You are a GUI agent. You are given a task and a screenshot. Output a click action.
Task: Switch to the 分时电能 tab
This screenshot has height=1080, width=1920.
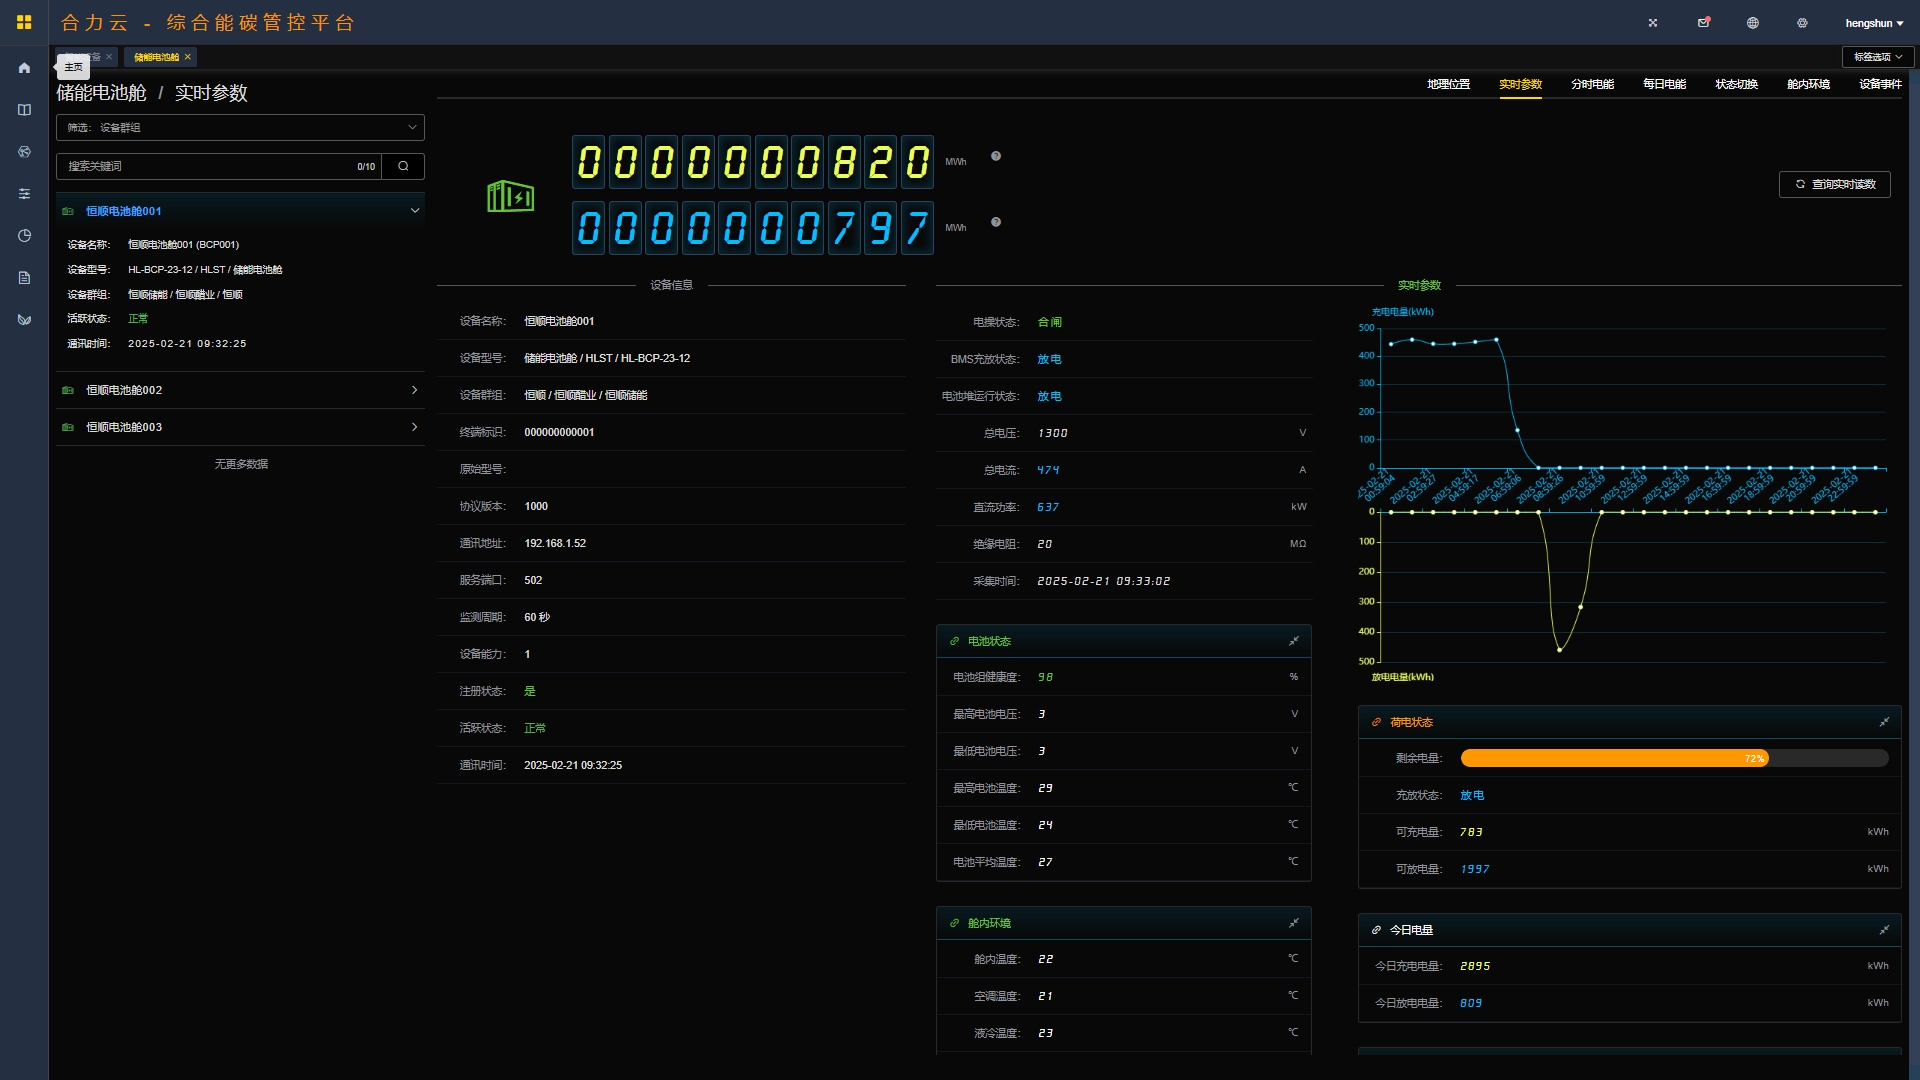pos(1592,84)
